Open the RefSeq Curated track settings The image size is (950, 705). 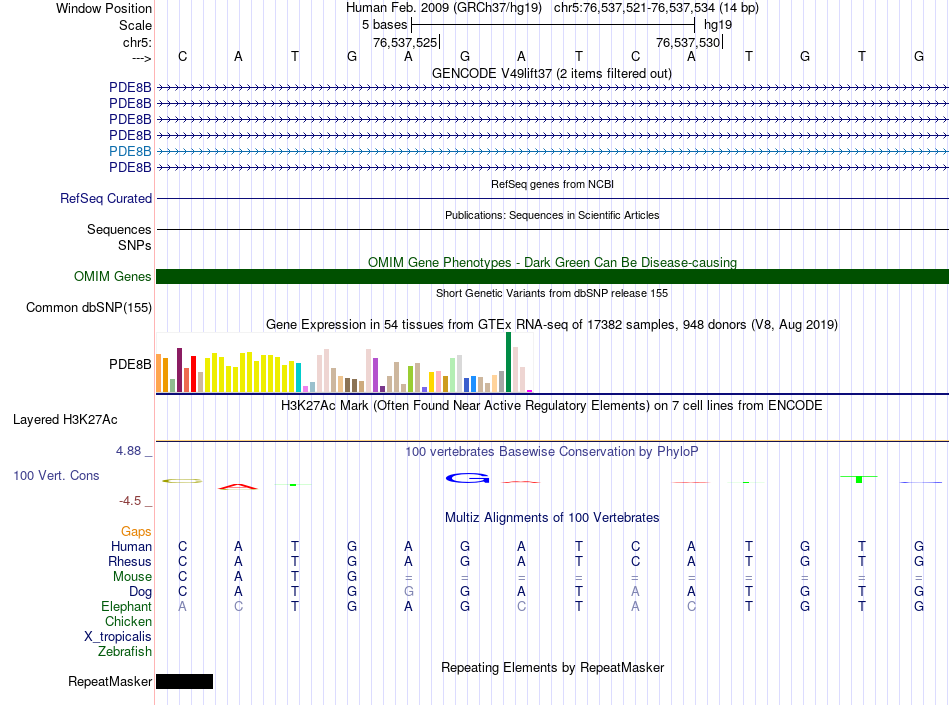tap(106, 199)
